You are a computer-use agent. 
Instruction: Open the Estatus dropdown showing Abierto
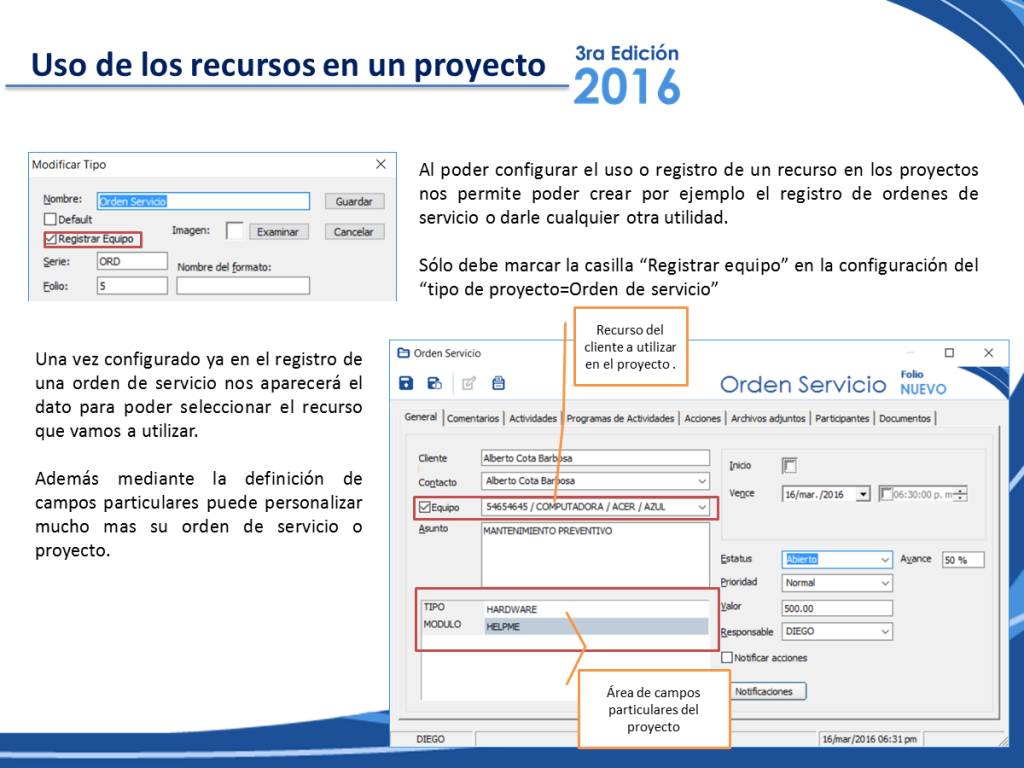[885, 560]
